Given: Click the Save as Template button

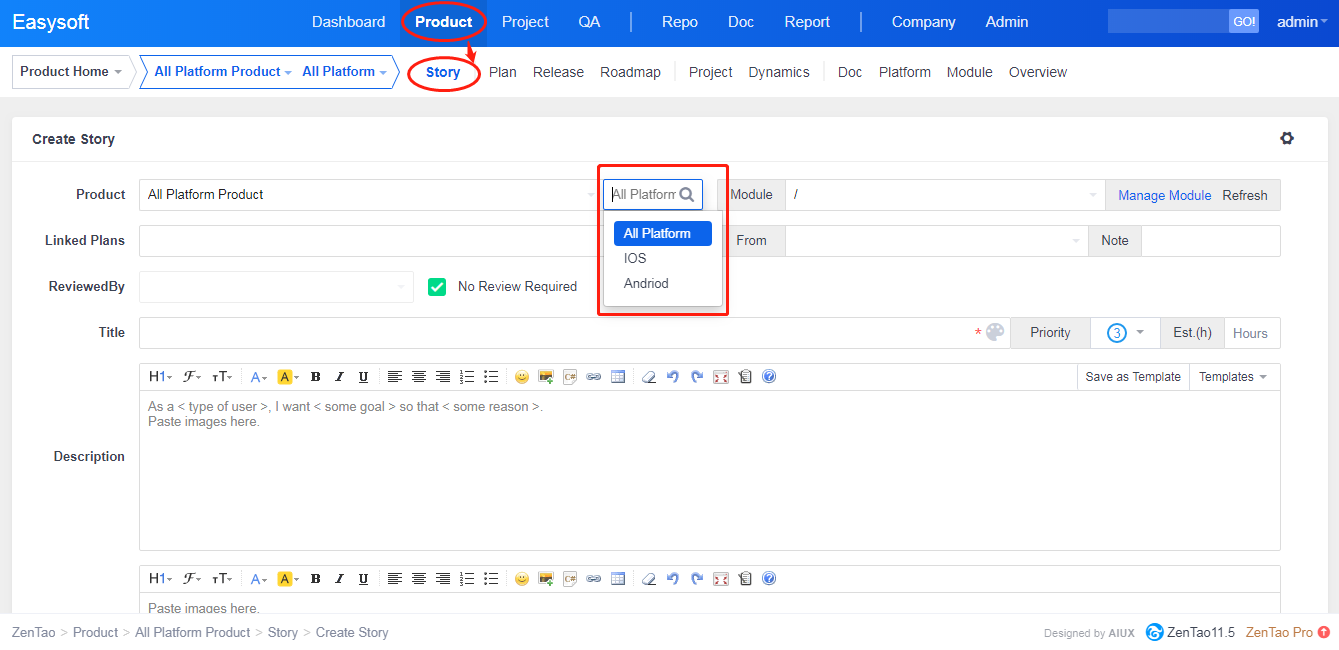Looking at the screenshot, I should [1133, 377].
